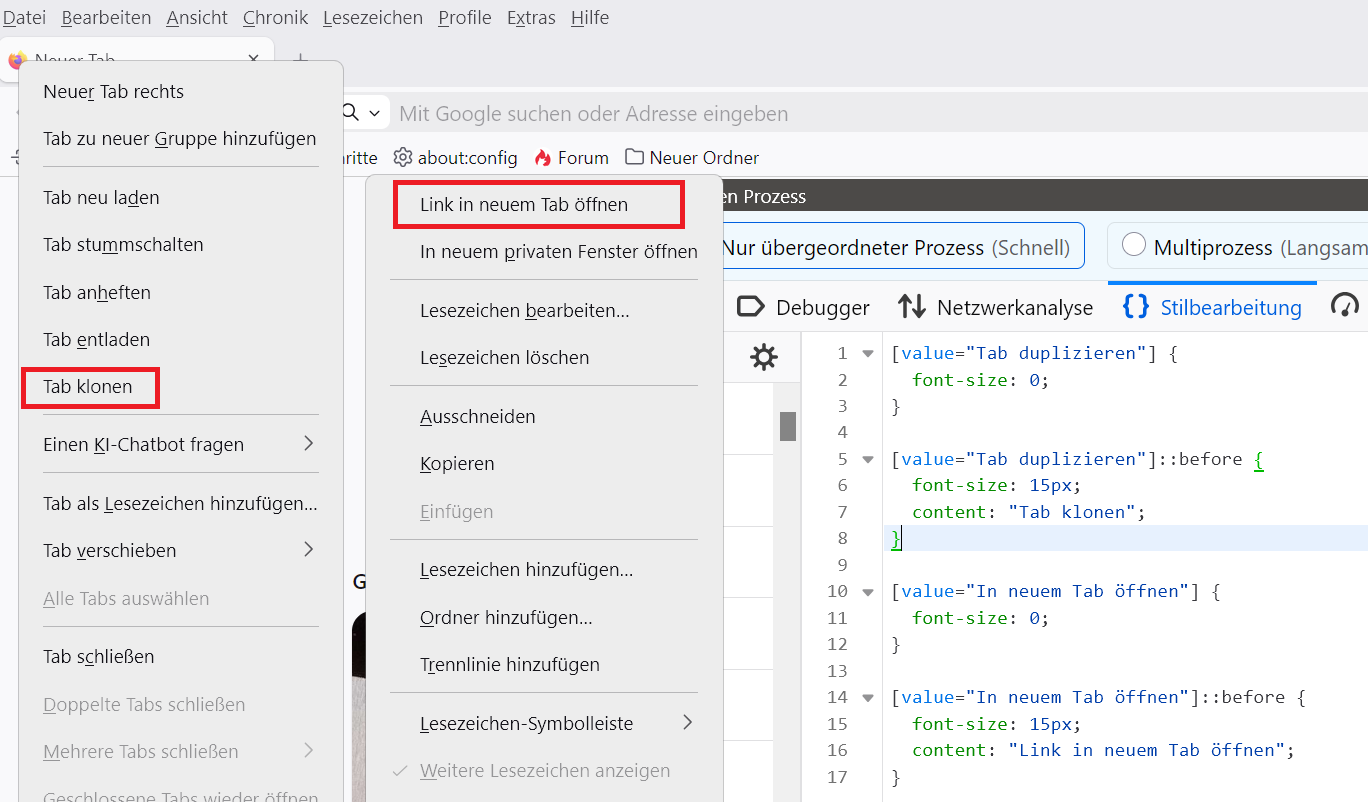Collapse the CSS rule on line 1

click(x=867, y=353)
